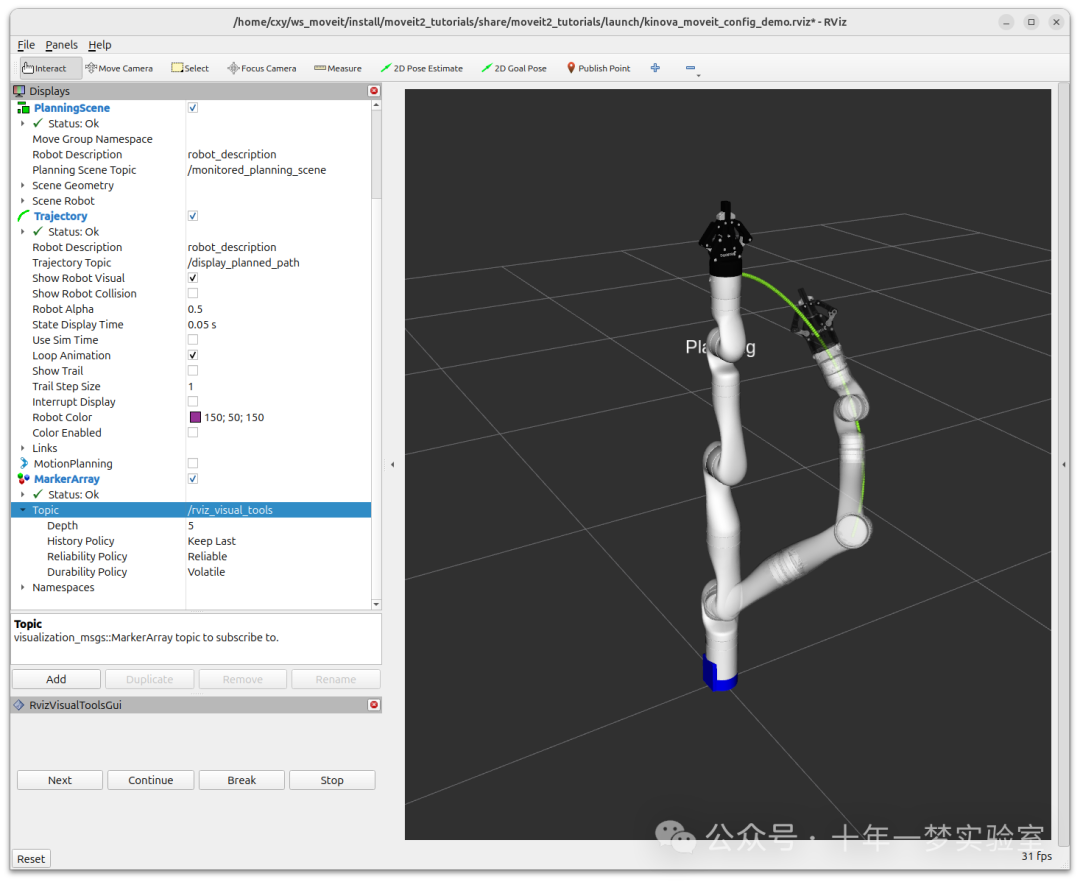Click the minus icon to remove a tool
The height and width of the screenshot is (882, 1080).
click(690, 67)
